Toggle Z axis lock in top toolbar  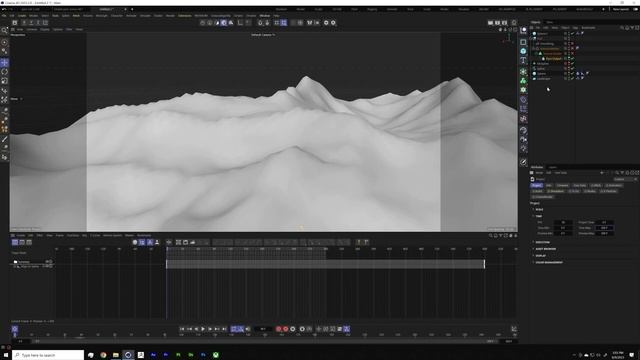(x=38, y=23)
